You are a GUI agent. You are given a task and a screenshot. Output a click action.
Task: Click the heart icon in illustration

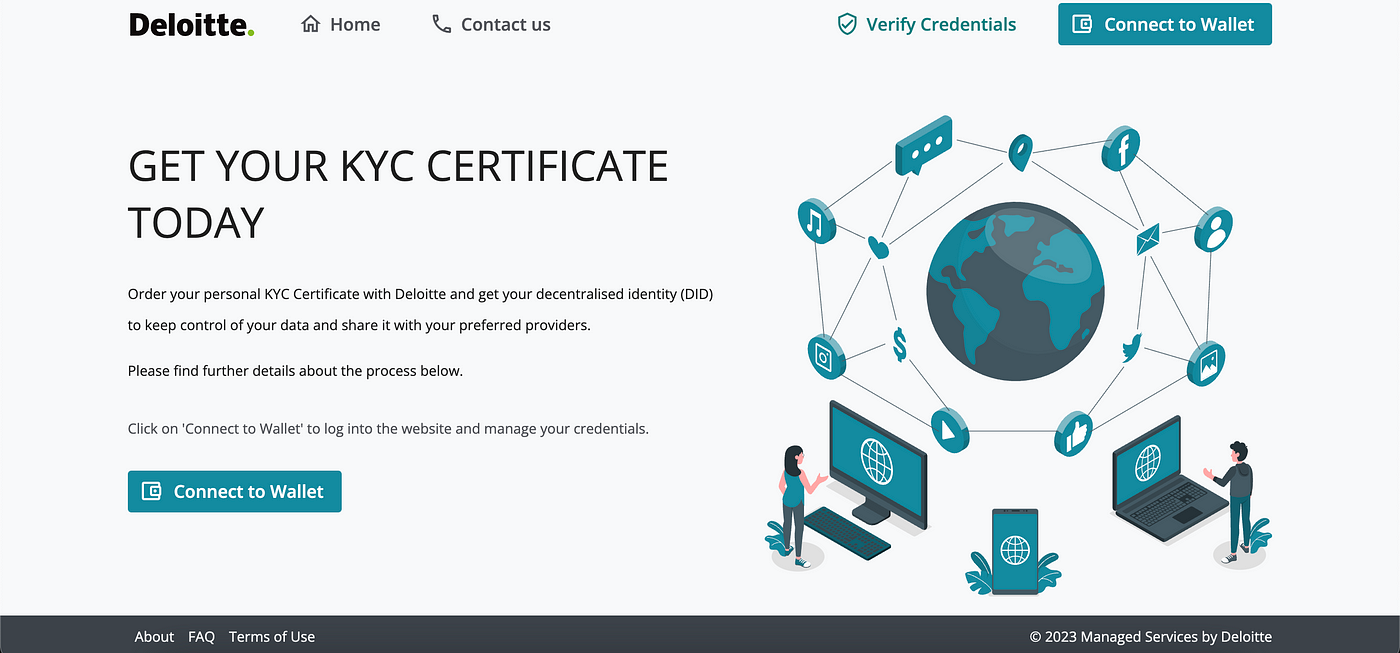point(878,246)
